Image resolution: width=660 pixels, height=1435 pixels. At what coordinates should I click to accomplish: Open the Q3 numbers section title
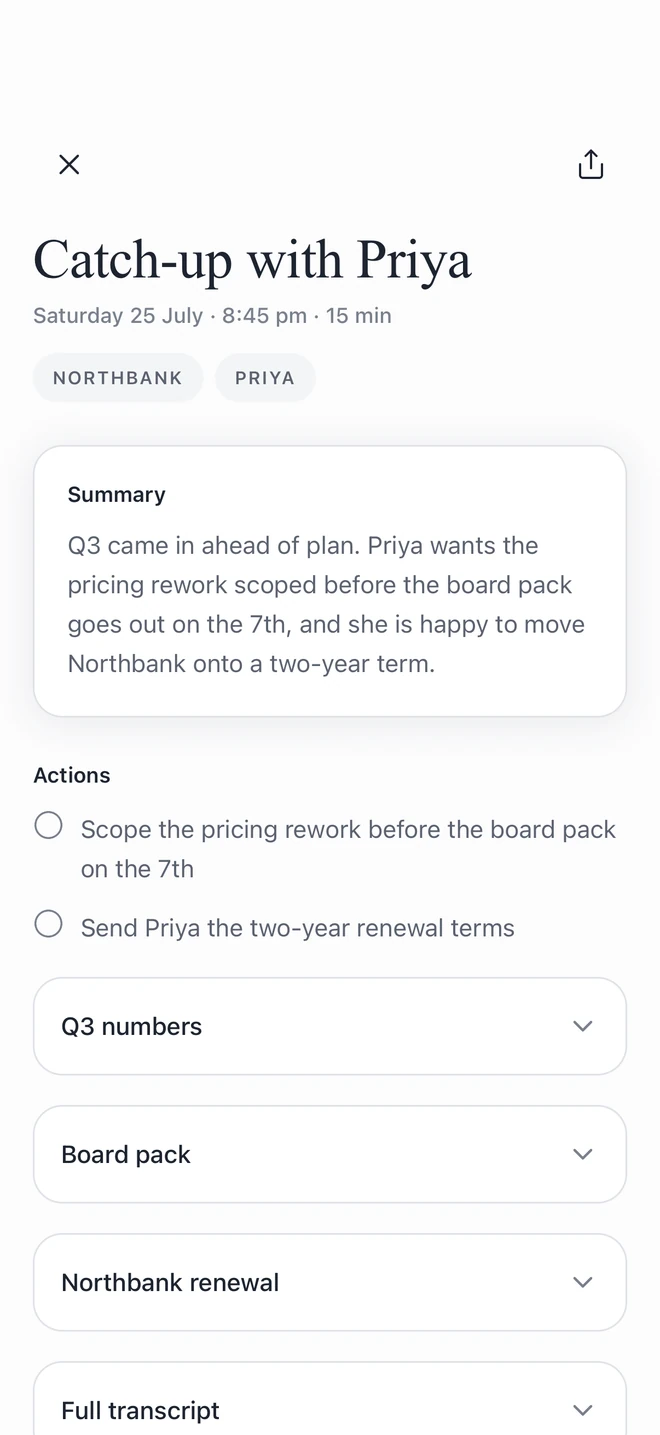tap(132, 1026)
